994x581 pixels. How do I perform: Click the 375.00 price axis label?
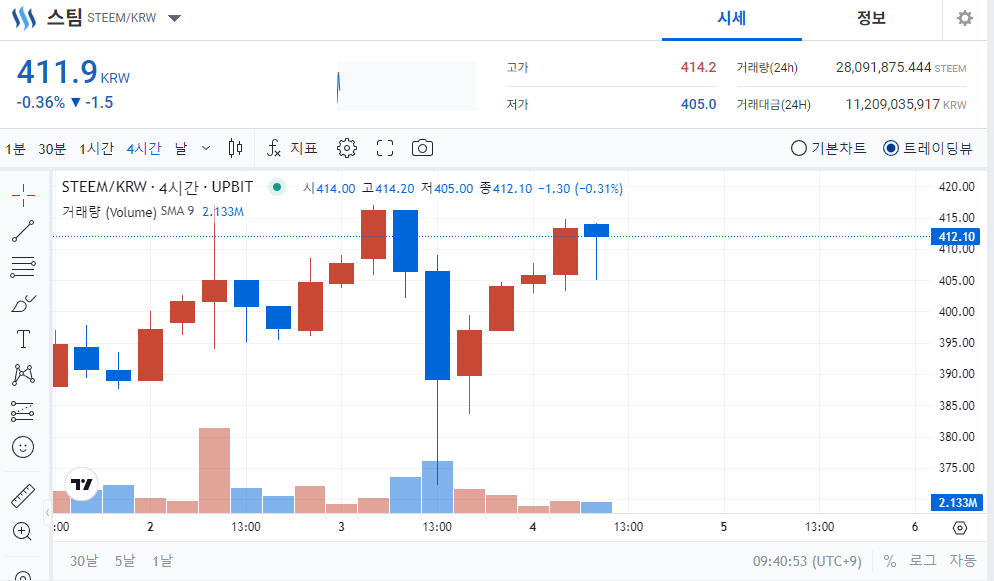[x=957, y=468]
